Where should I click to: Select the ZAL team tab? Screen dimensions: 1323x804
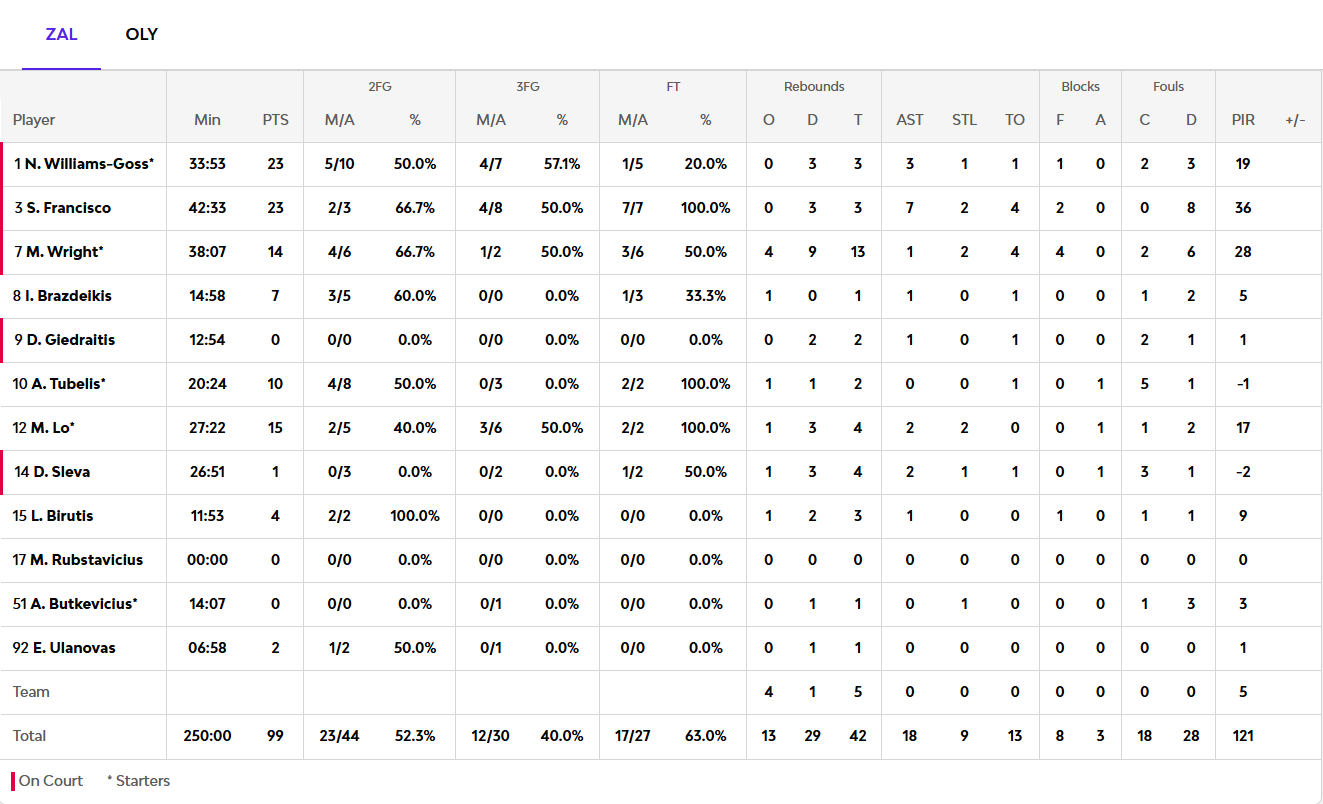pyautogui.click(x=61, y=34)
